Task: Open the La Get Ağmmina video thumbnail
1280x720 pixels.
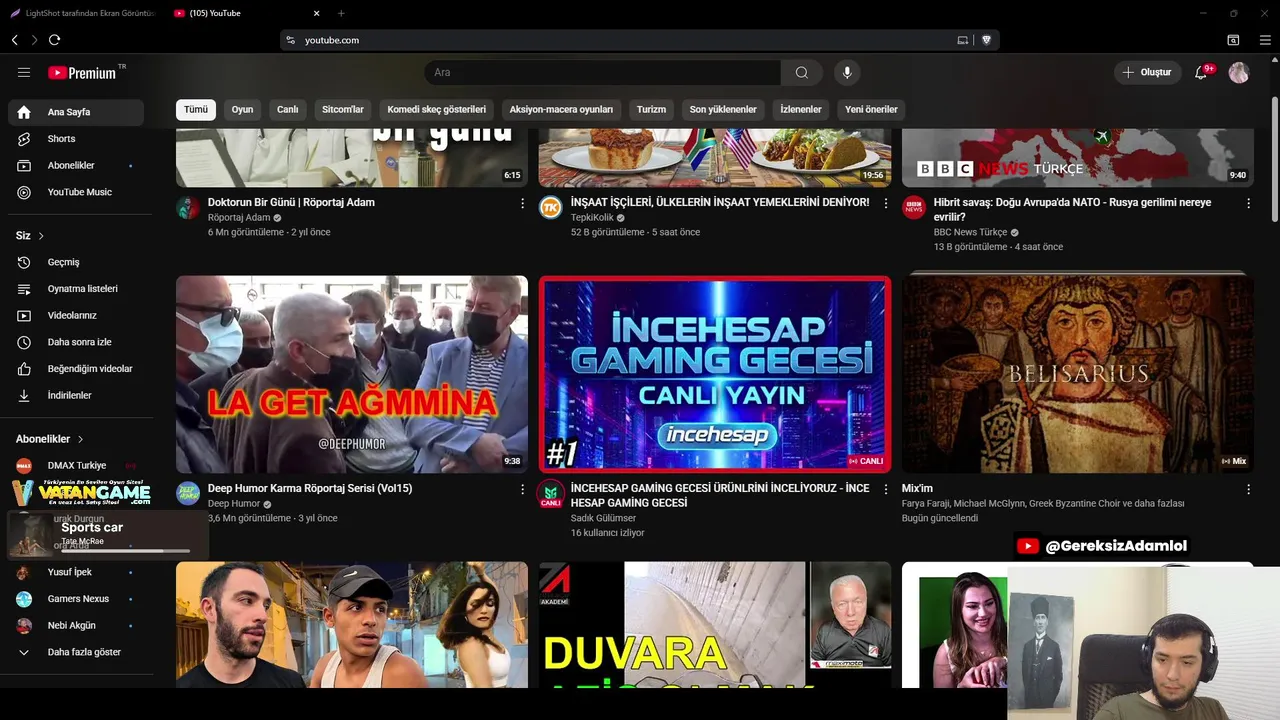Action: (x=352, y=374)
